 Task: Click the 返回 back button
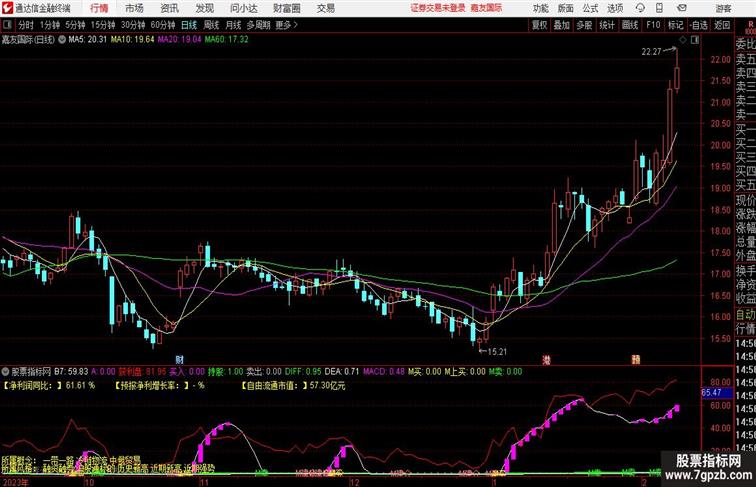click(722, 25)
